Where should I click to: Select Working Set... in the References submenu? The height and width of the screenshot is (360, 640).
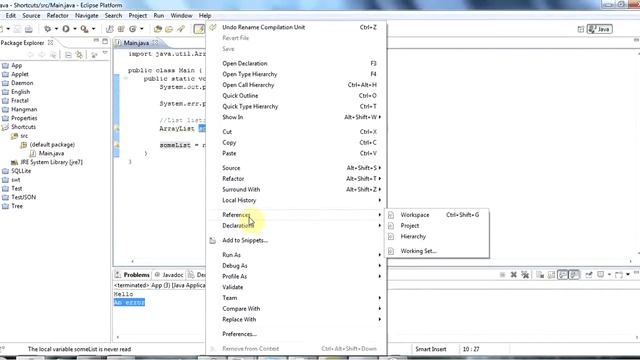(x=437, y=251)
